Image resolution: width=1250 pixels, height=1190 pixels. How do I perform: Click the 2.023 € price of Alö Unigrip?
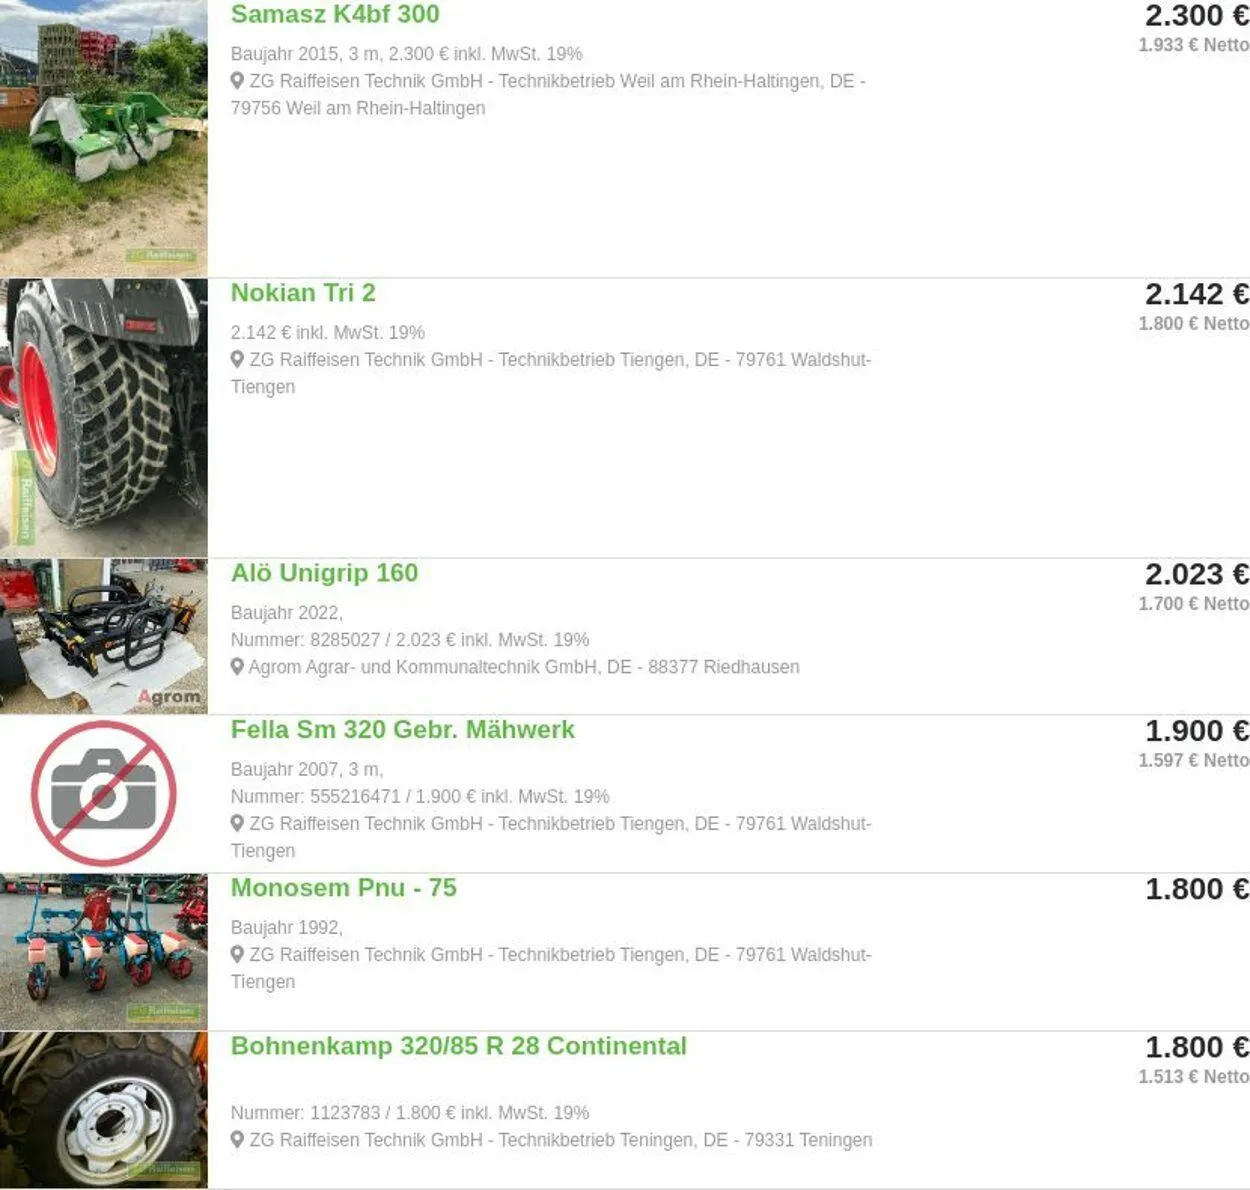tap(1197, 575)
